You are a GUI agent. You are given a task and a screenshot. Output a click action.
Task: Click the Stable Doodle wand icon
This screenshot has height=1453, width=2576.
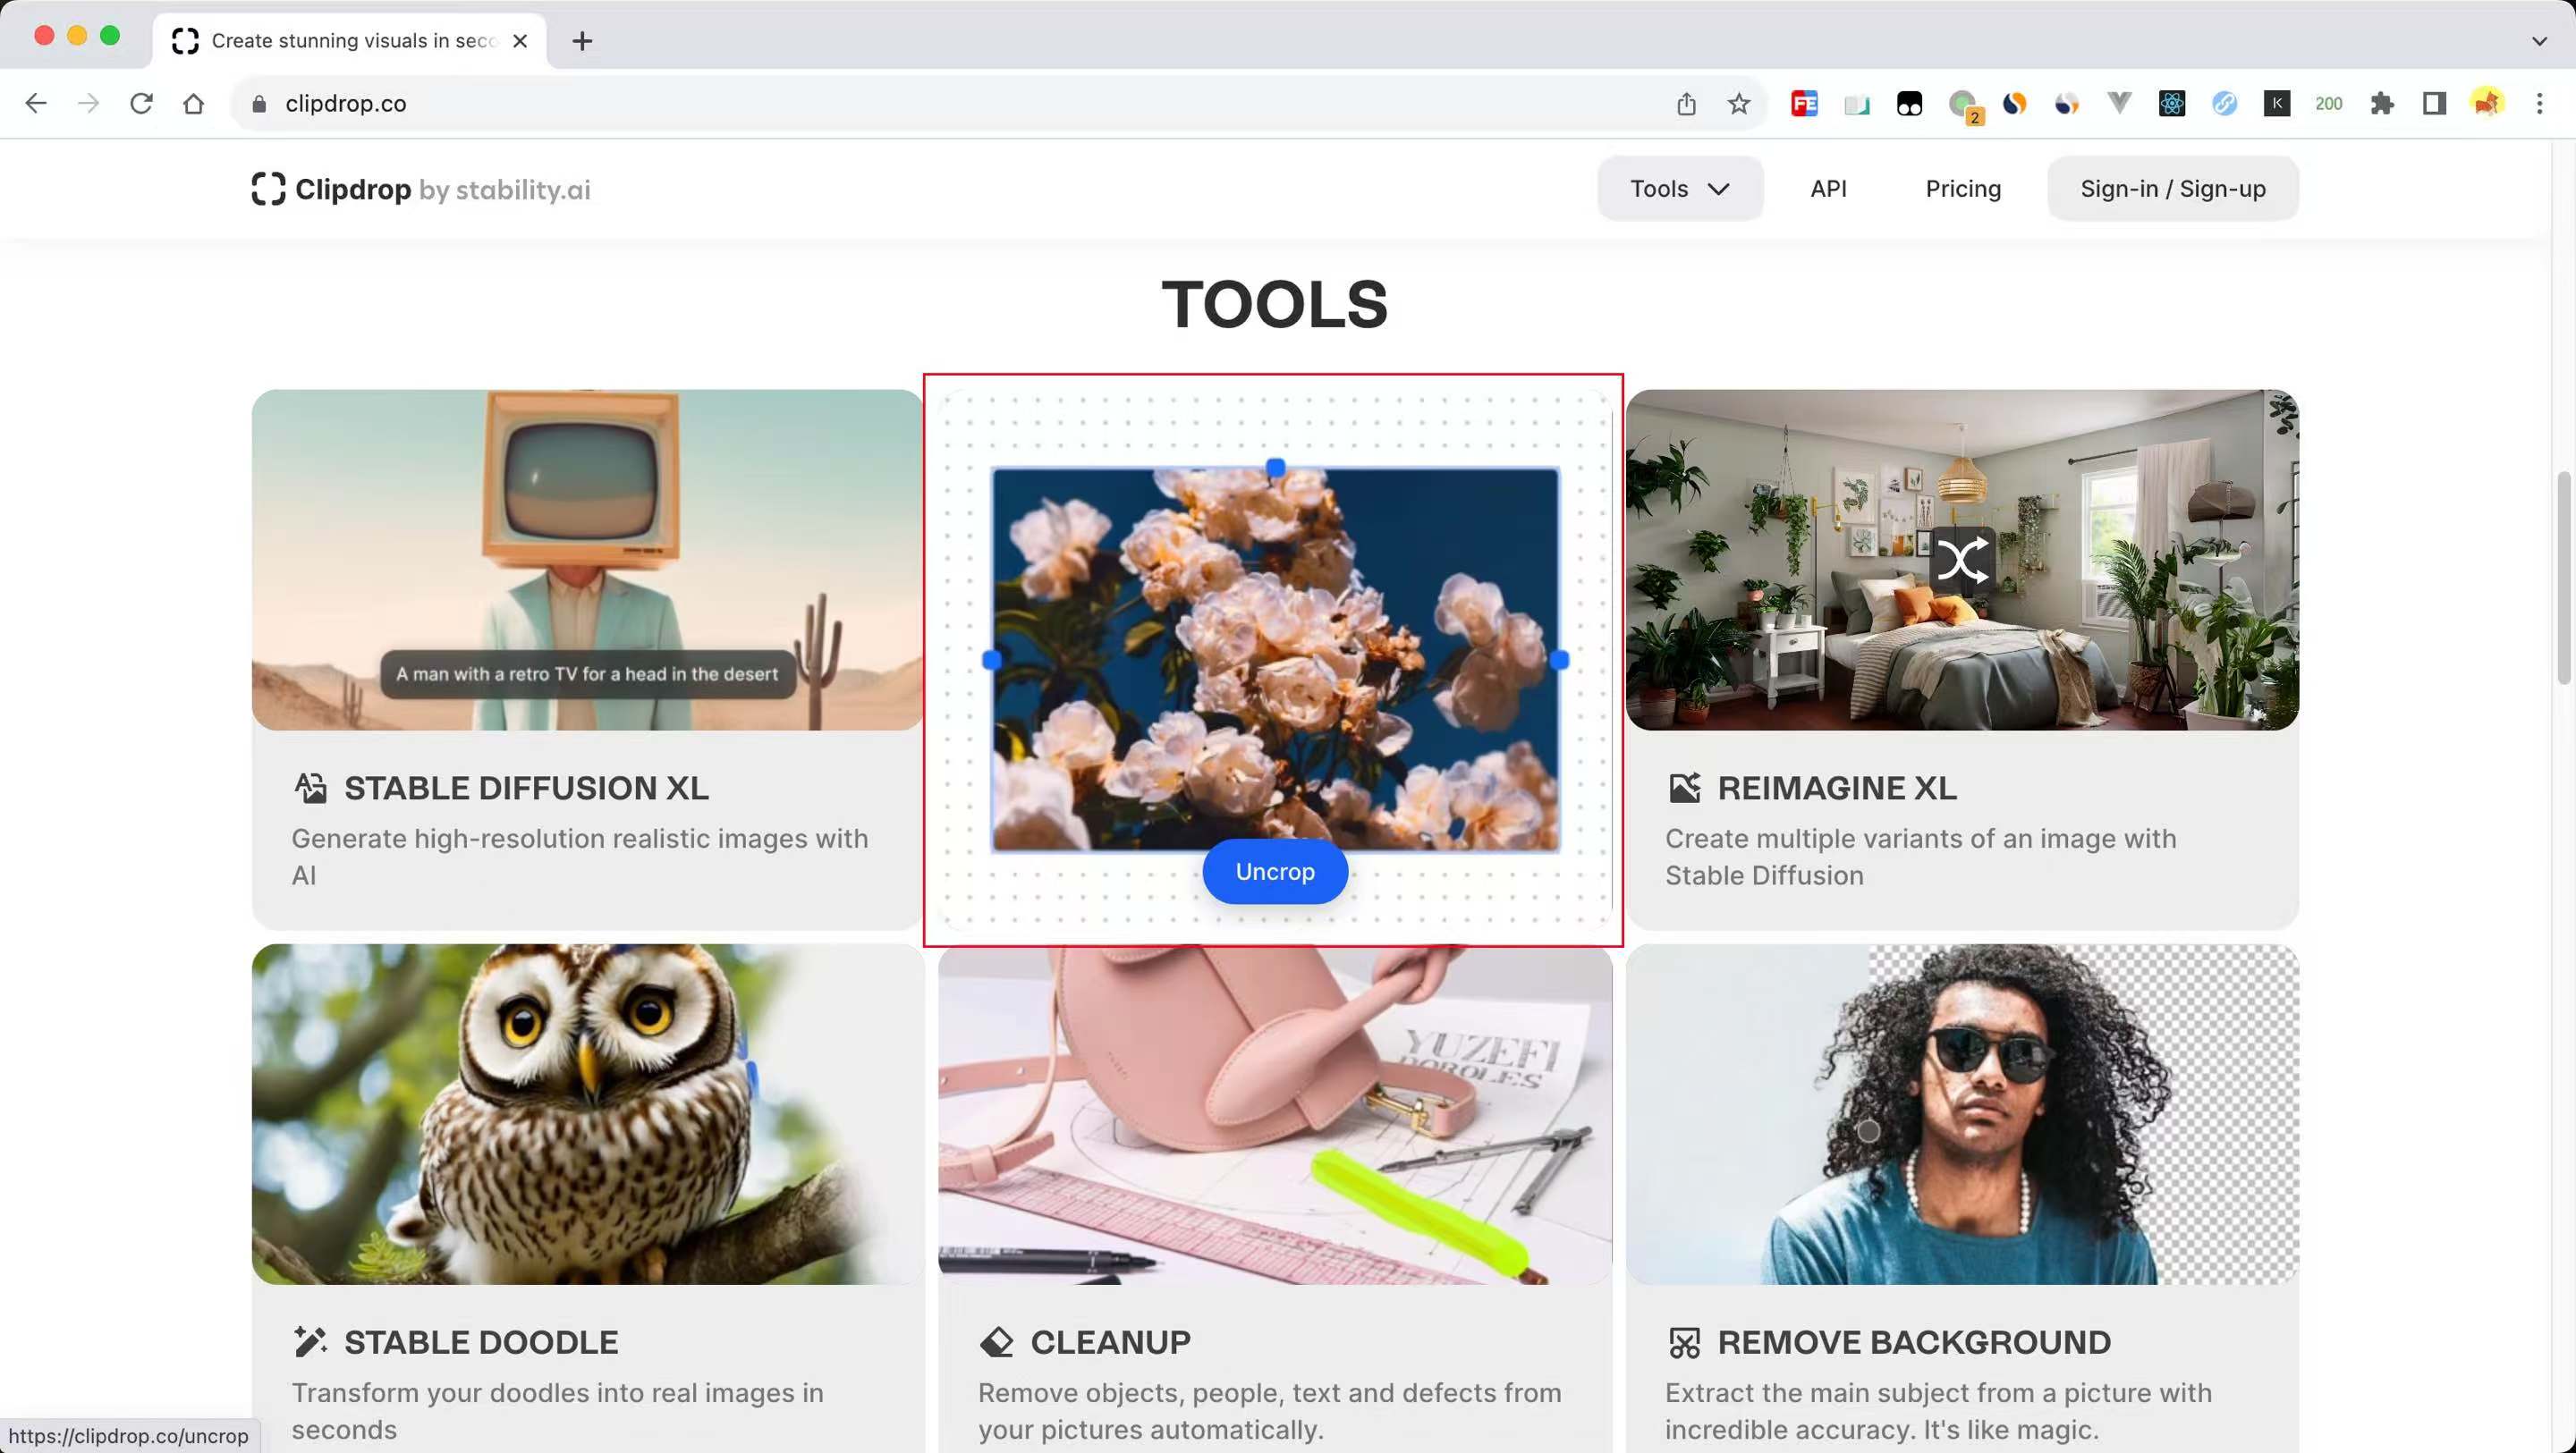pyautogui.click(x=310, y=1341)
